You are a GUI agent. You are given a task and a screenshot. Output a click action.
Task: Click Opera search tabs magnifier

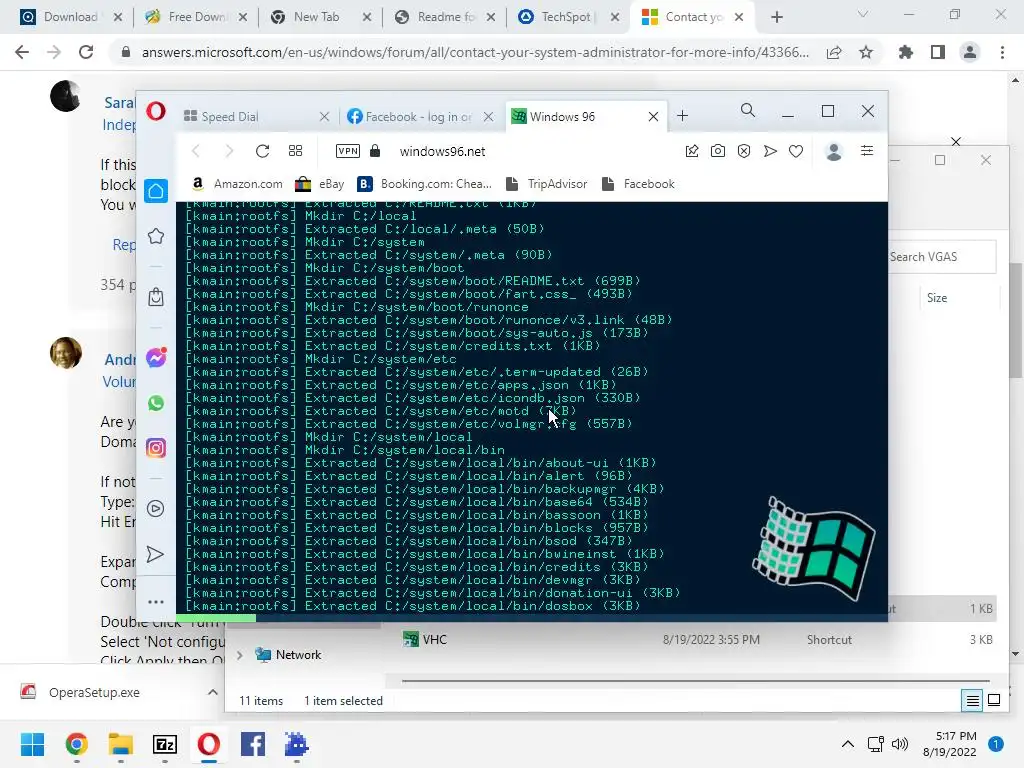748,110
